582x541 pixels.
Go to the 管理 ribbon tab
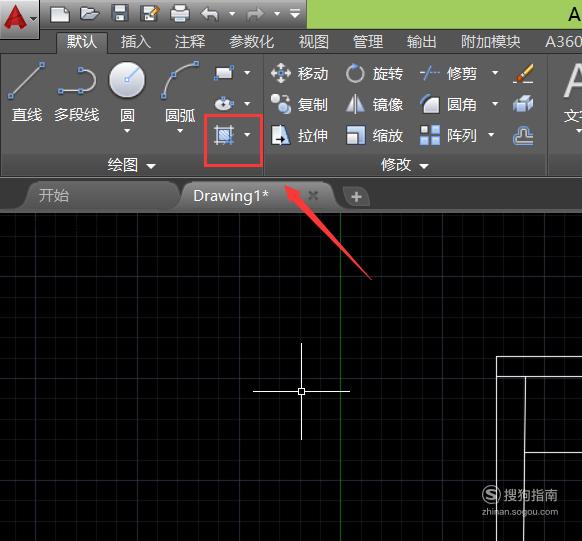pos(368,42)
